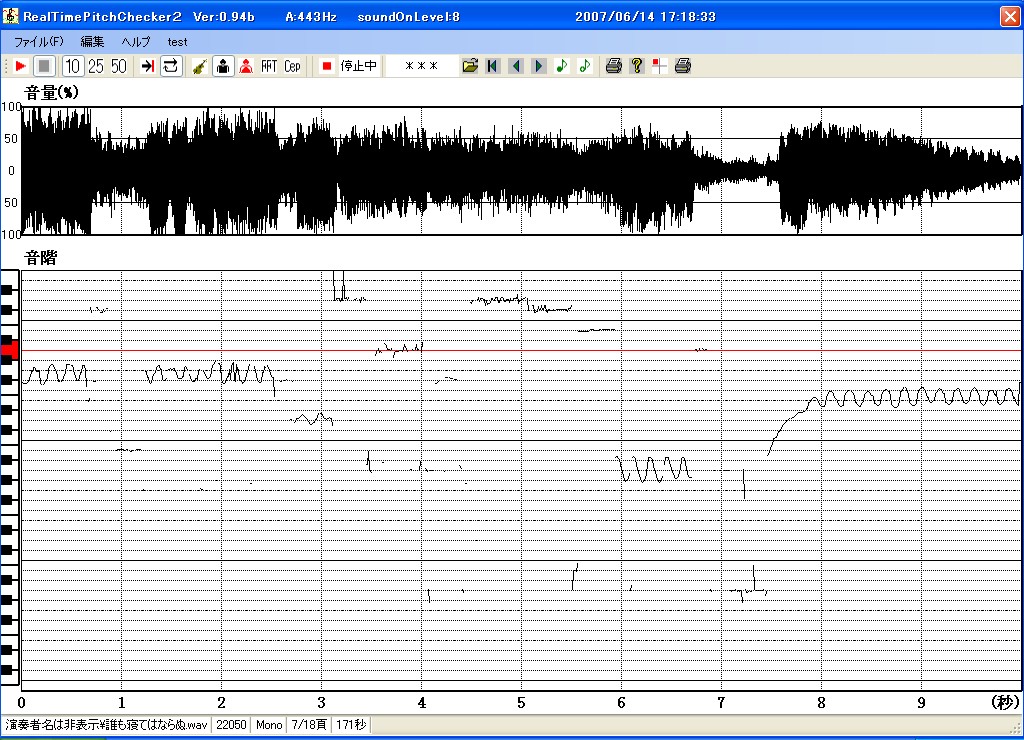
Task: Click the (秒) seconds axis label
Action: tap(1005, 702)
